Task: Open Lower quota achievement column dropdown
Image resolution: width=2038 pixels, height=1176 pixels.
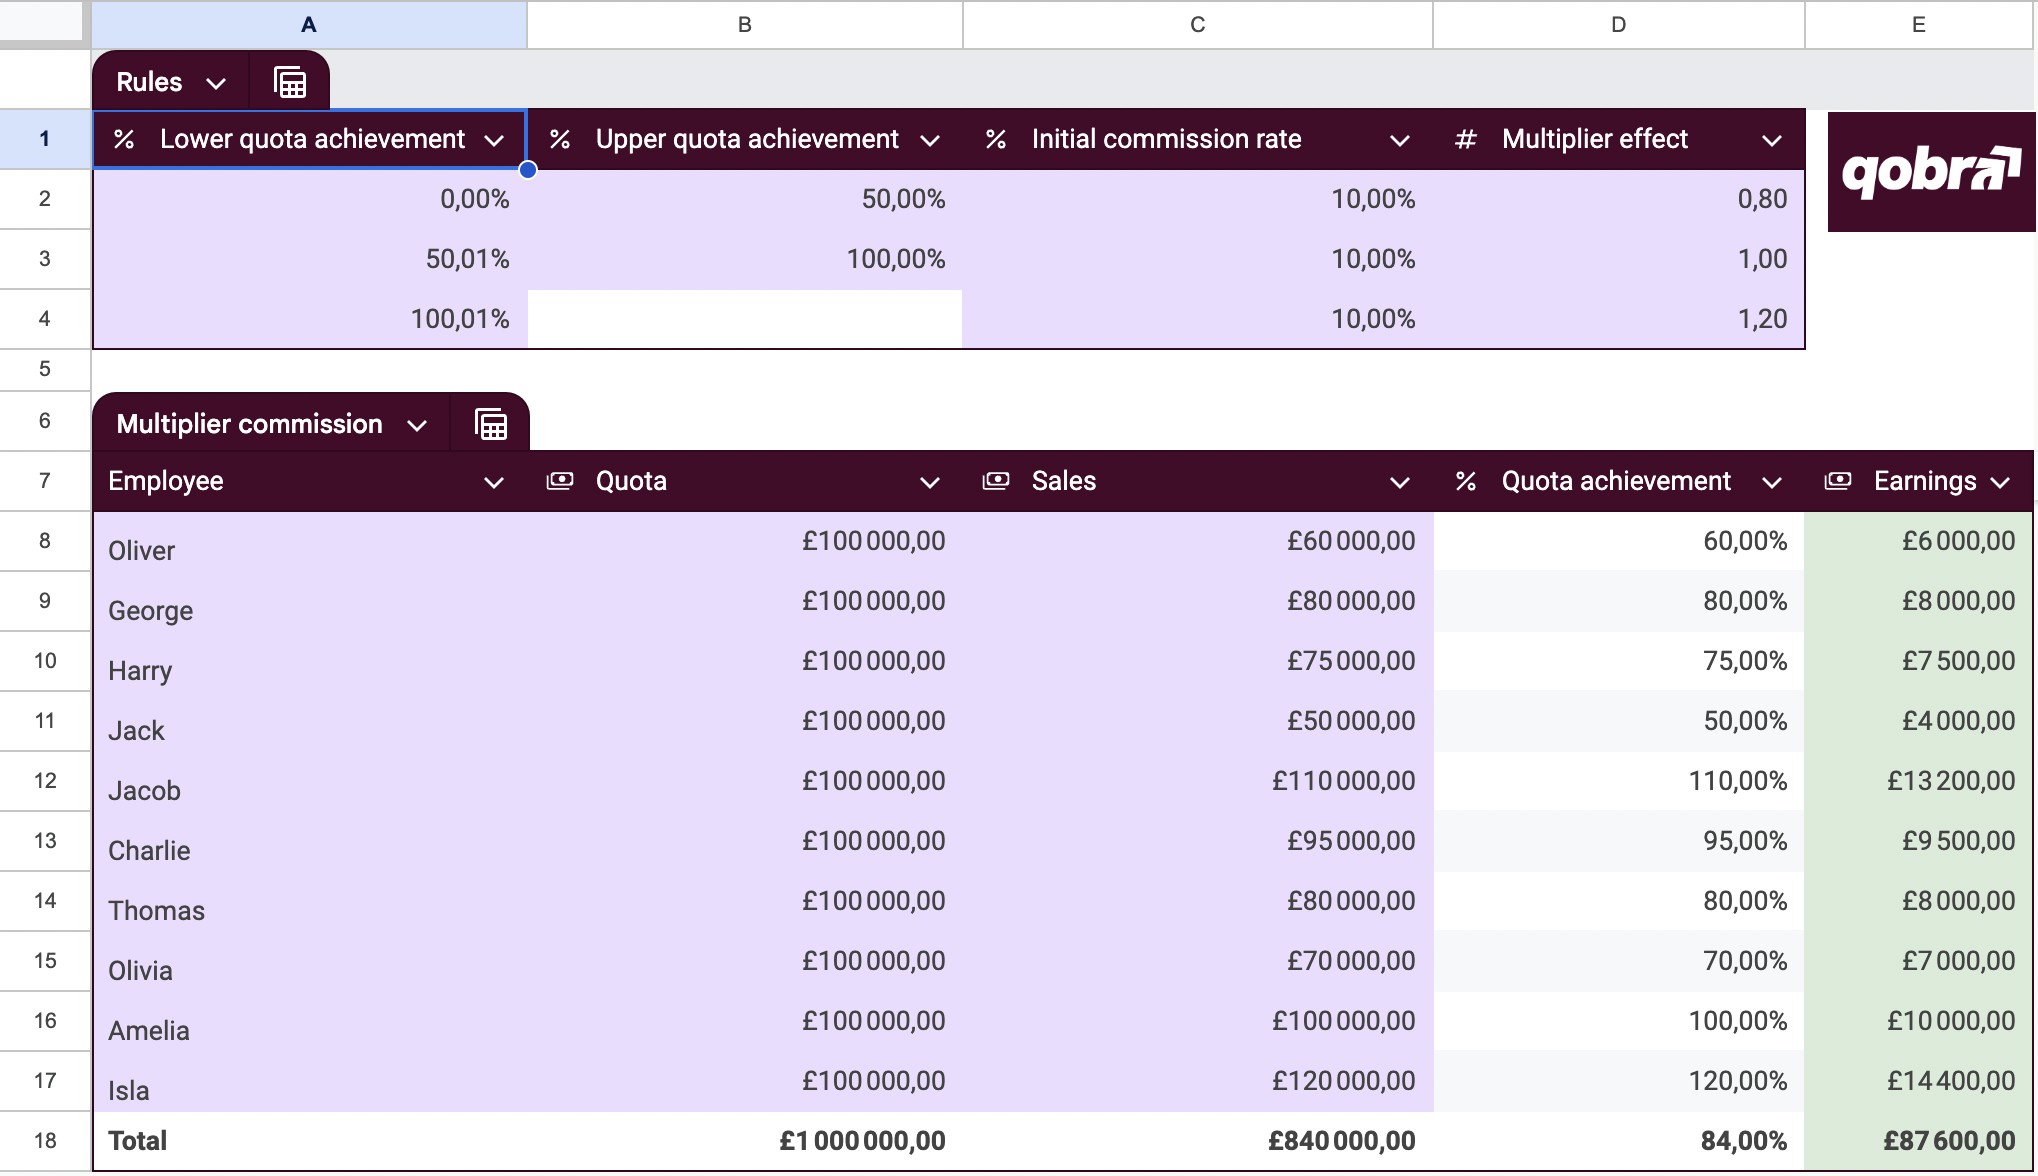Action: [x=494, y=140]
